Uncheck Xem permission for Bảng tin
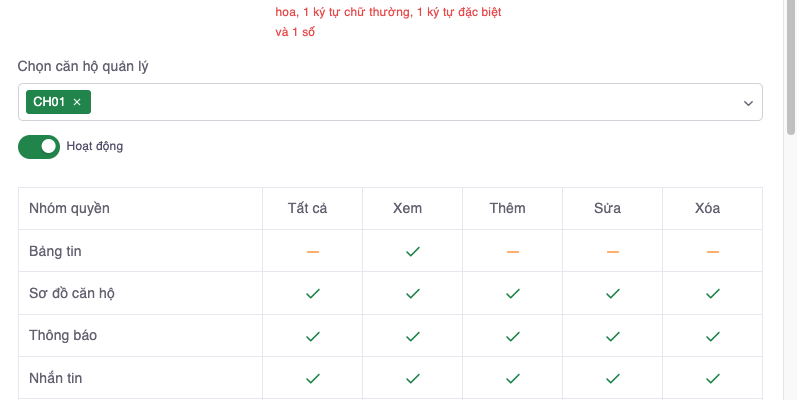Image resolution: width=797 pixels, height=400 pixels. click(x=412, y=251)
